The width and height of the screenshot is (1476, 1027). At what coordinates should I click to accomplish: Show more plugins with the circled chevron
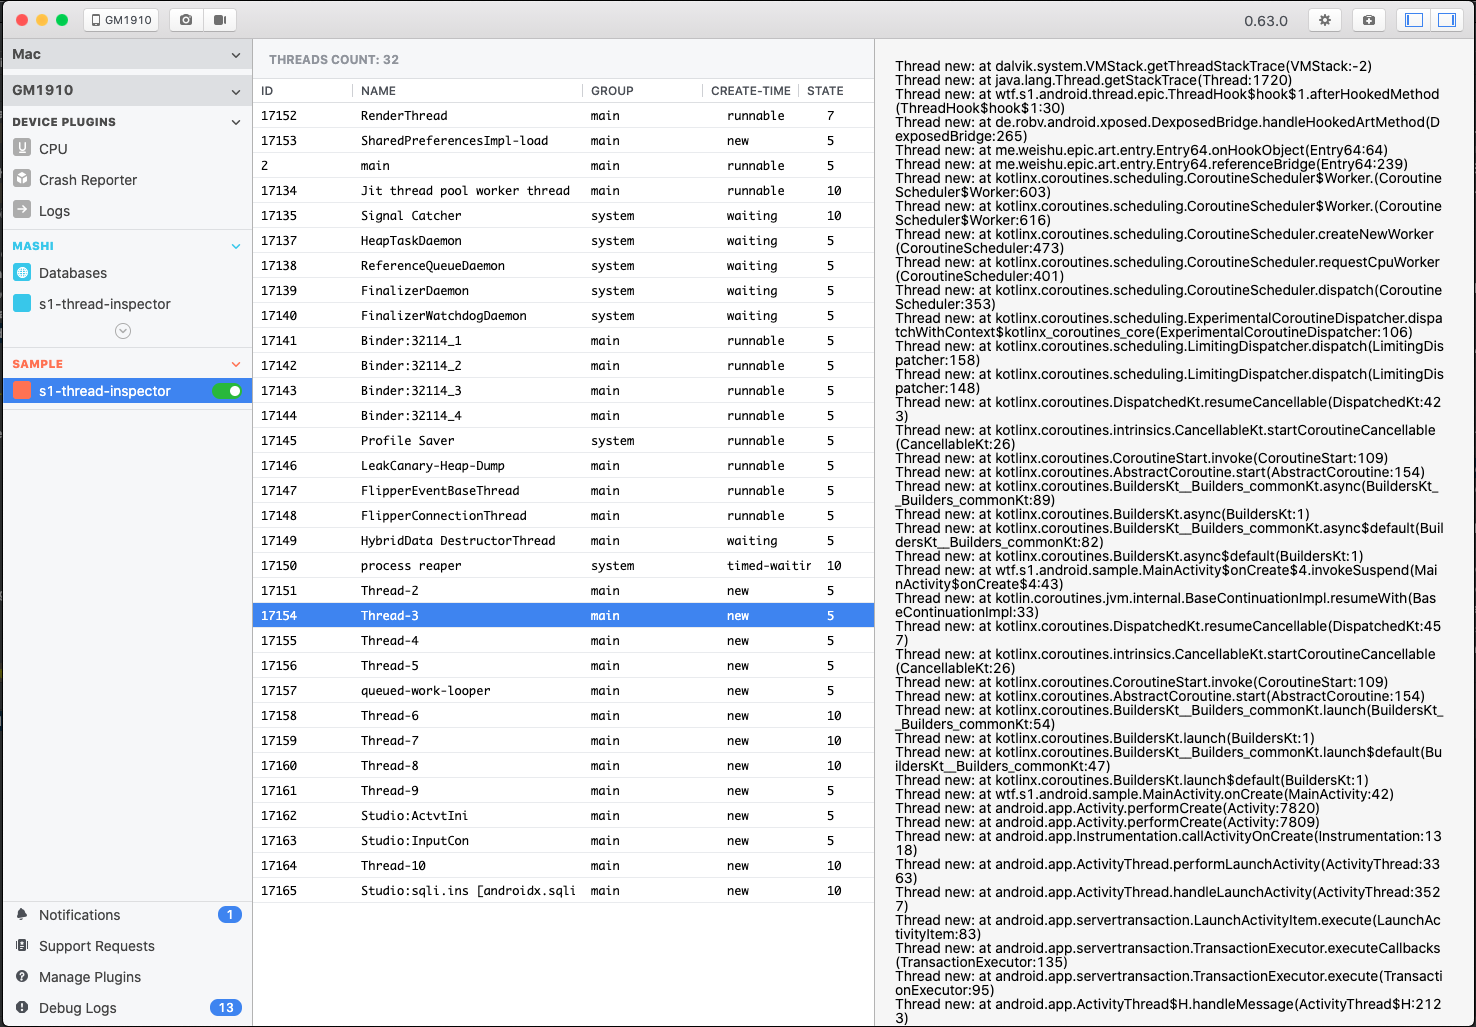click(x=123, y=331)
